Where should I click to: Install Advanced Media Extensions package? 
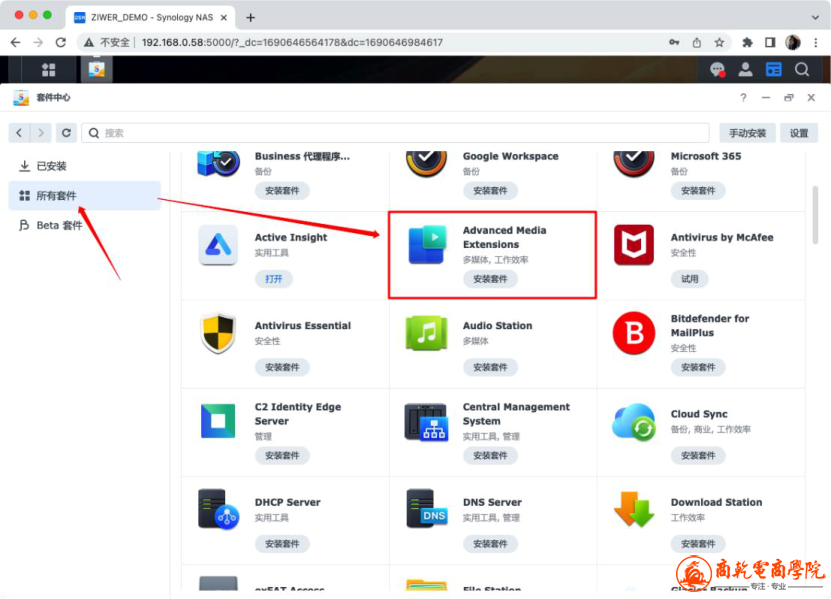pyautogui.click(x=490, y=279)
